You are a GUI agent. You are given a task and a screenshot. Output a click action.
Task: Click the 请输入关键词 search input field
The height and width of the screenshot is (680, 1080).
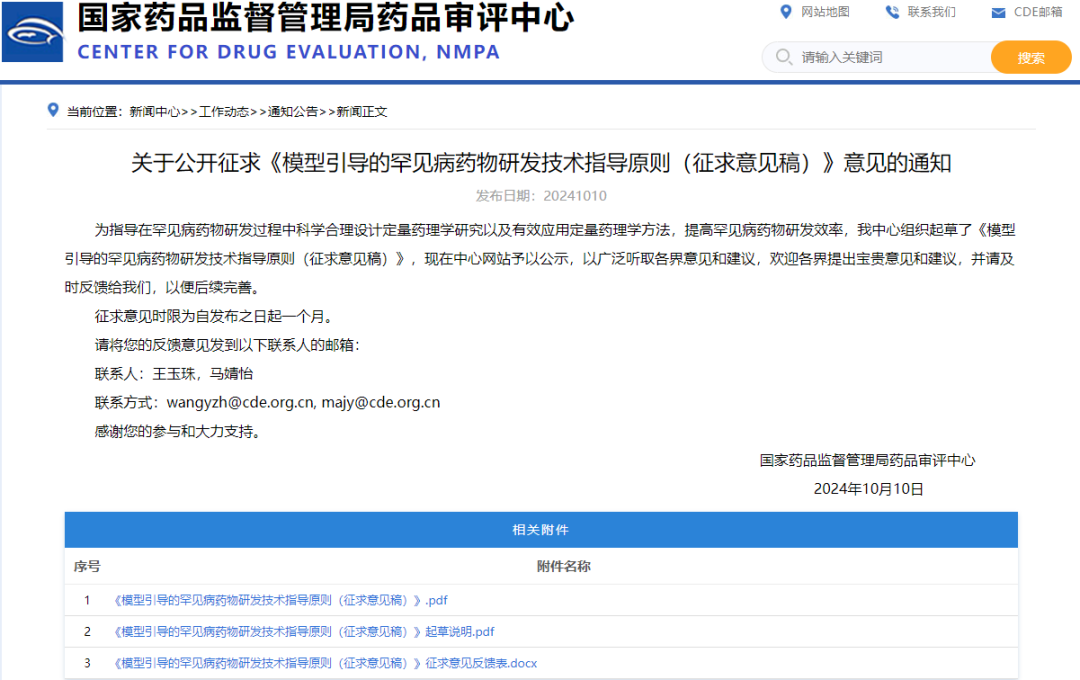click(860, 57)
